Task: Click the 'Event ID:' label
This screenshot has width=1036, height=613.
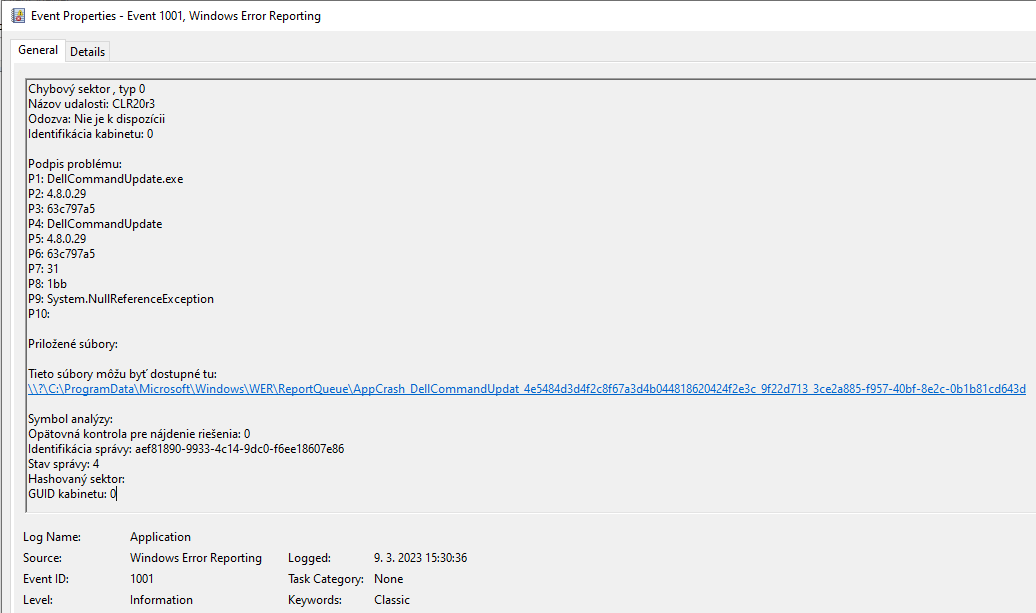Action: pos(46,579)
